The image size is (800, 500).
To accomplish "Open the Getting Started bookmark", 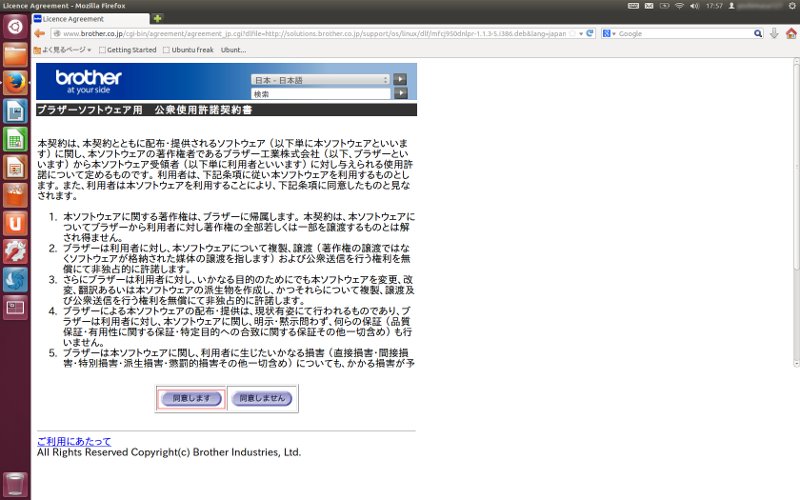I will pyautogui.click(x=128, y=50).
